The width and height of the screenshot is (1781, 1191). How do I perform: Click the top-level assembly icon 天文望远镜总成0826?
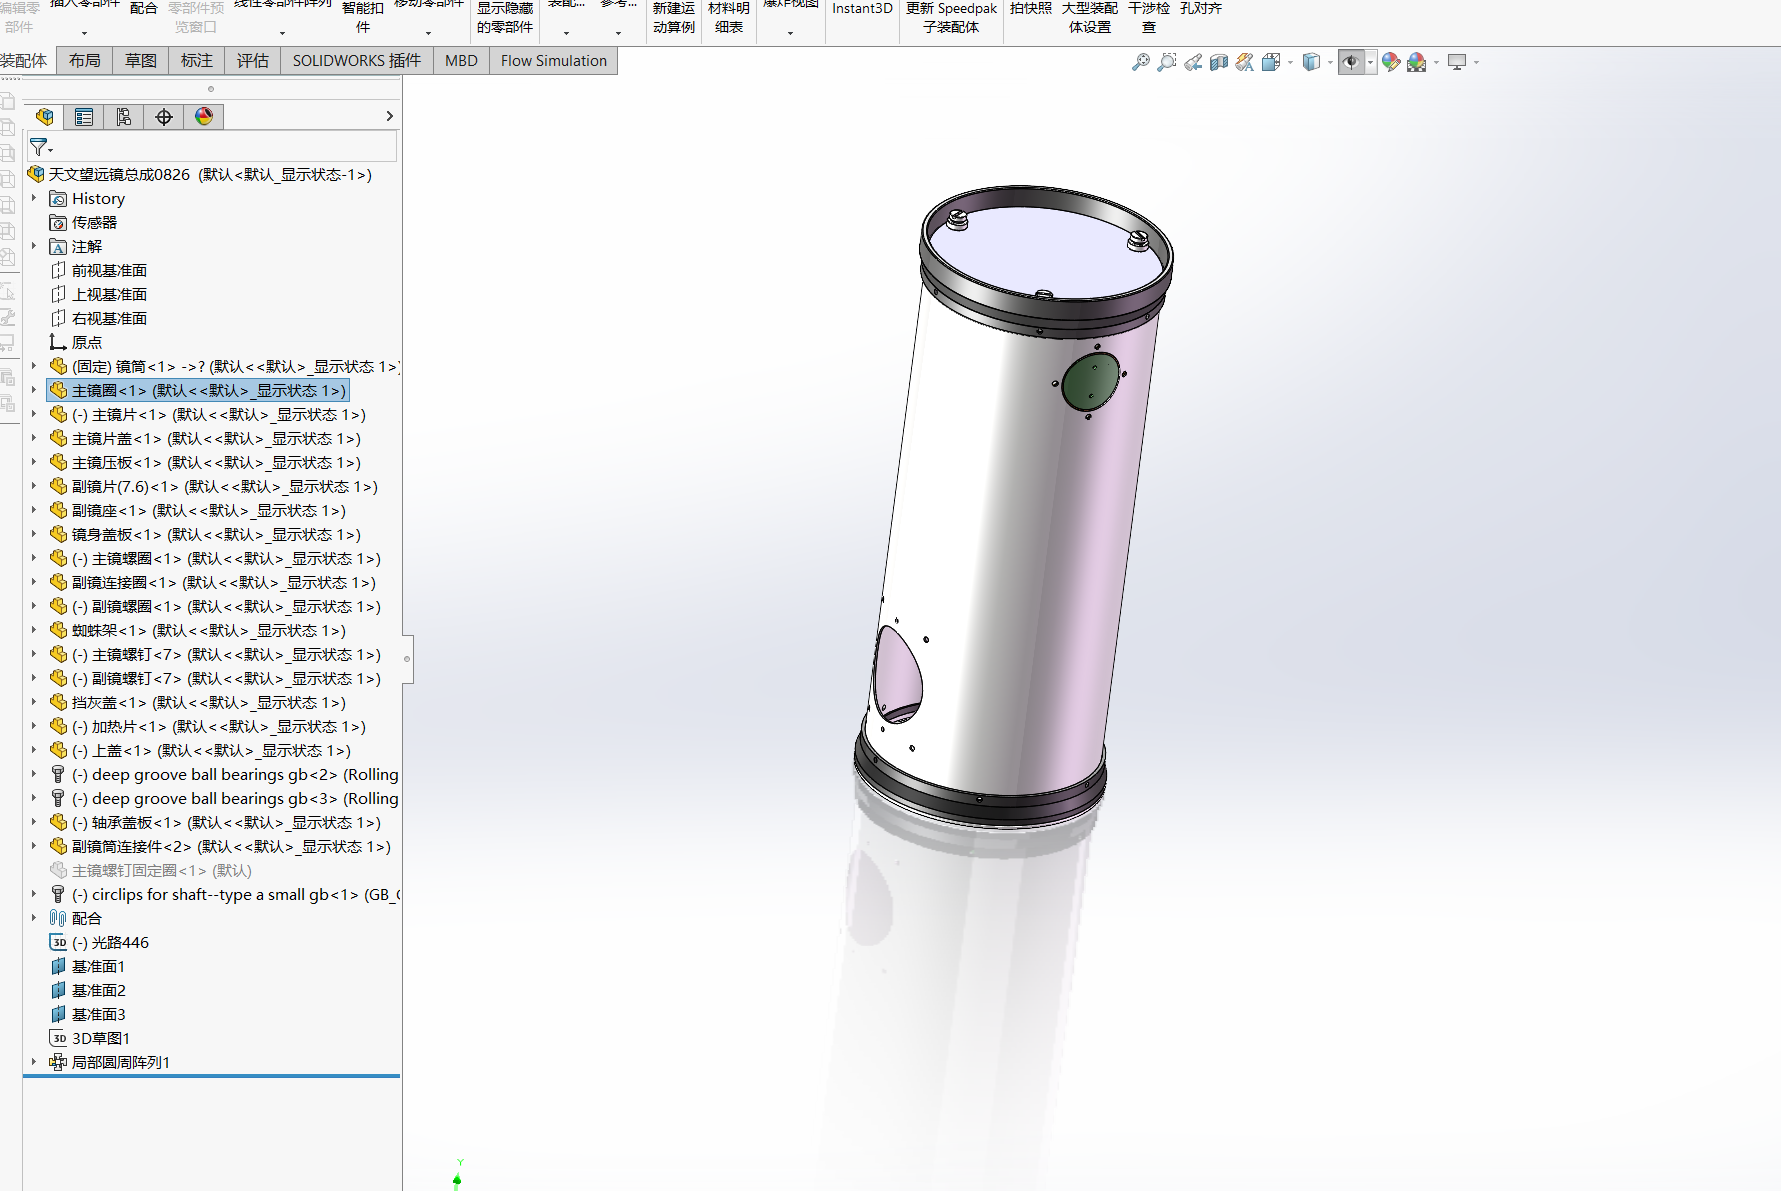point(36,174)
